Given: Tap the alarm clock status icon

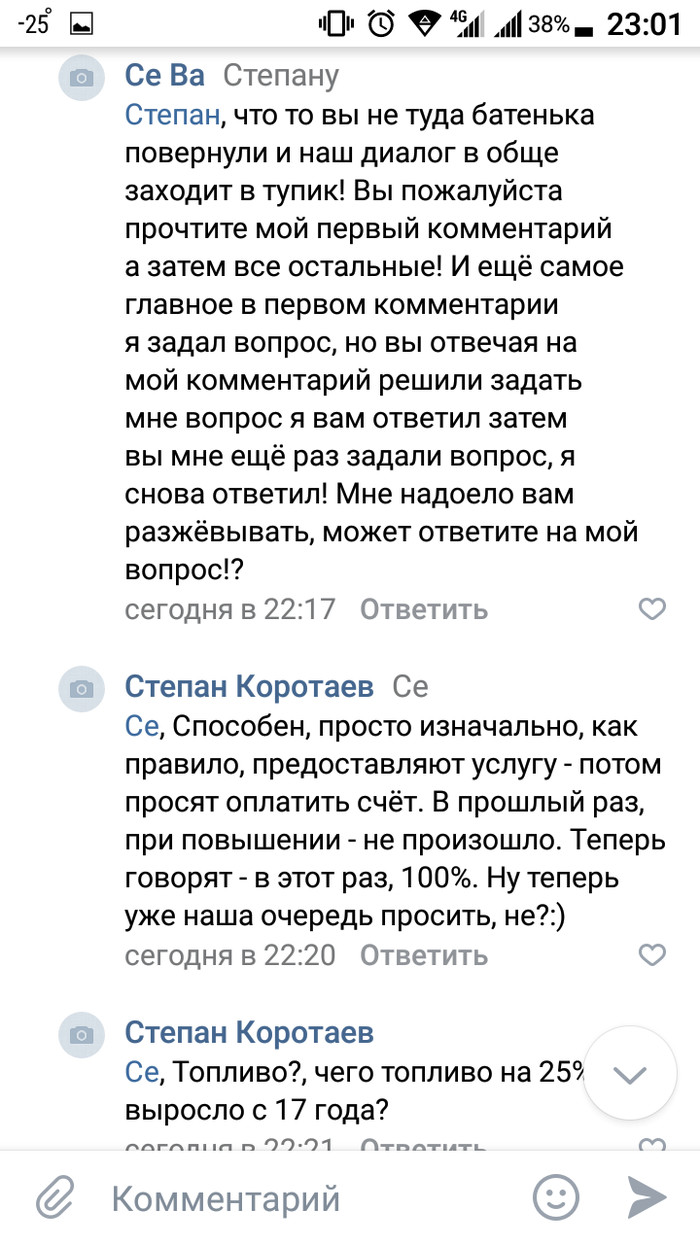Looking at the screenshot, I should tap(381, 24).
